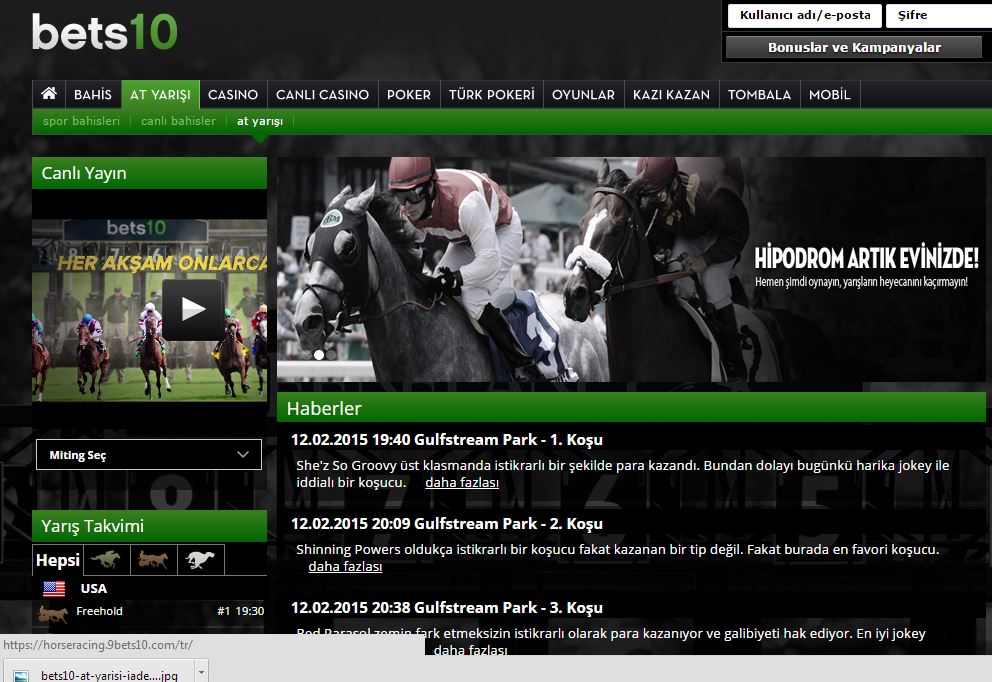Go to KAZI KAZAN
This screenshot has height=682, width=992.
[x=671, y=95]
